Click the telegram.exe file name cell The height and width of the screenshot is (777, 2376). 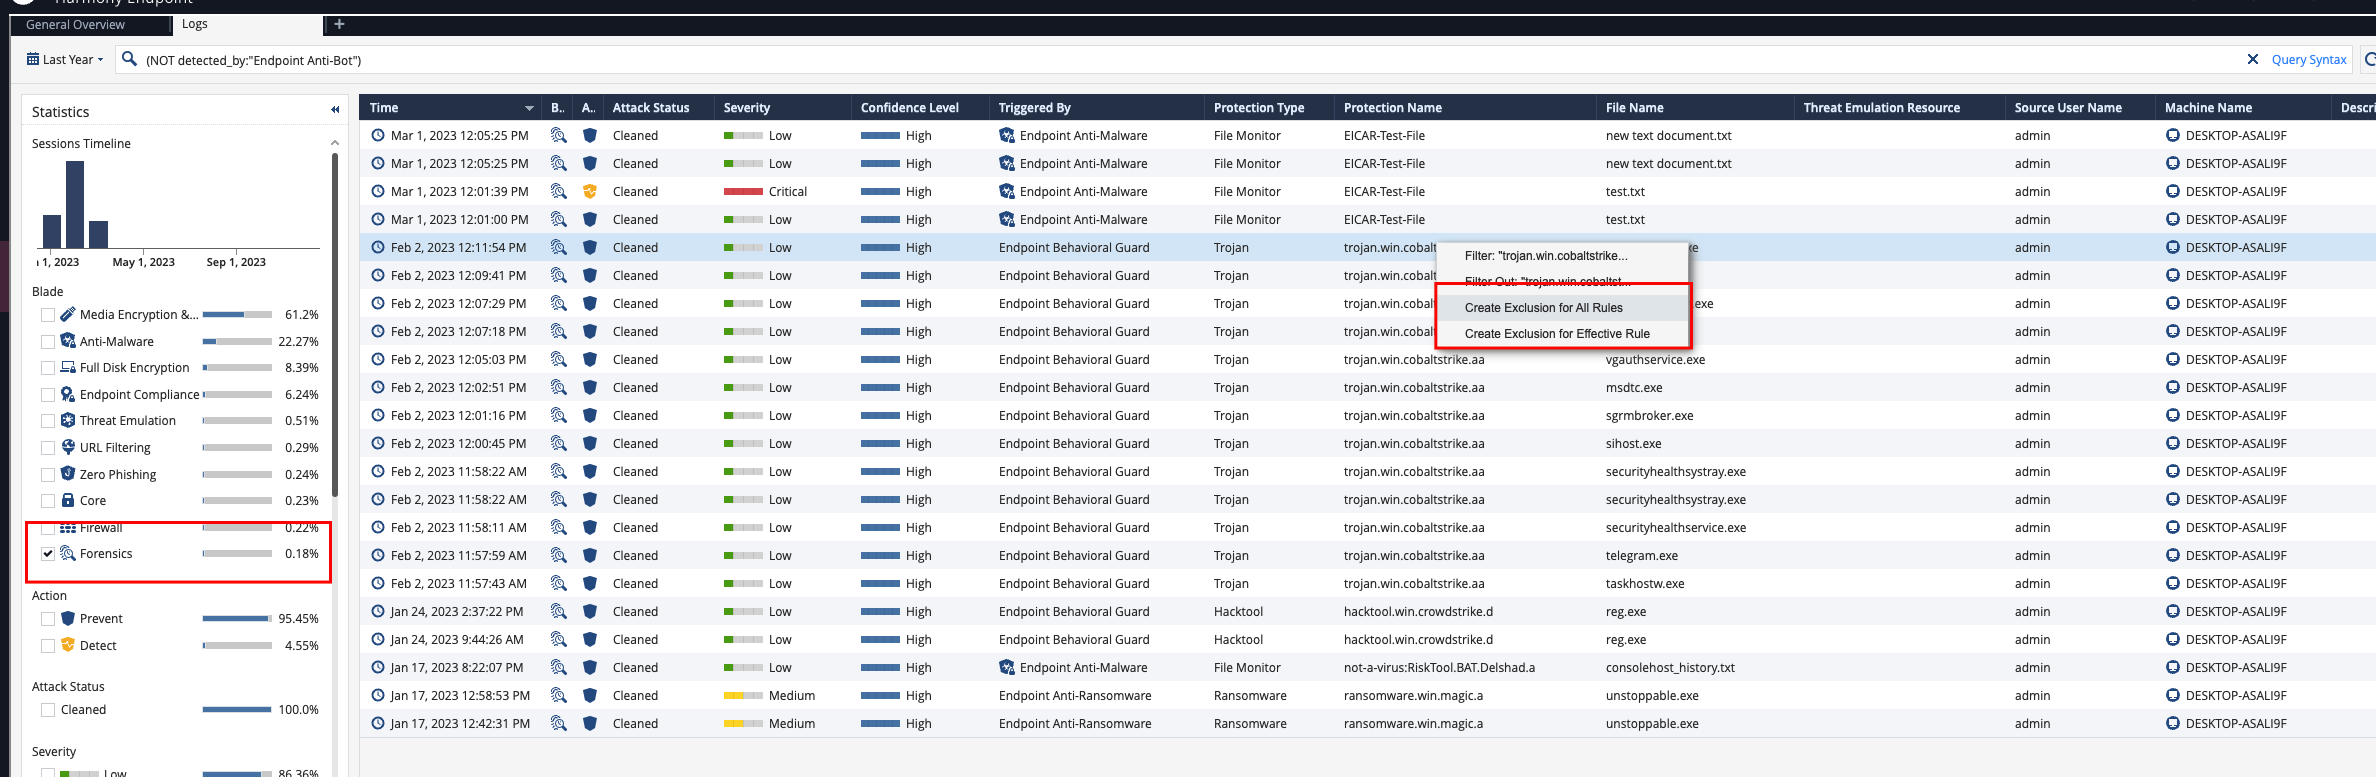click(x=1642, y=556)
